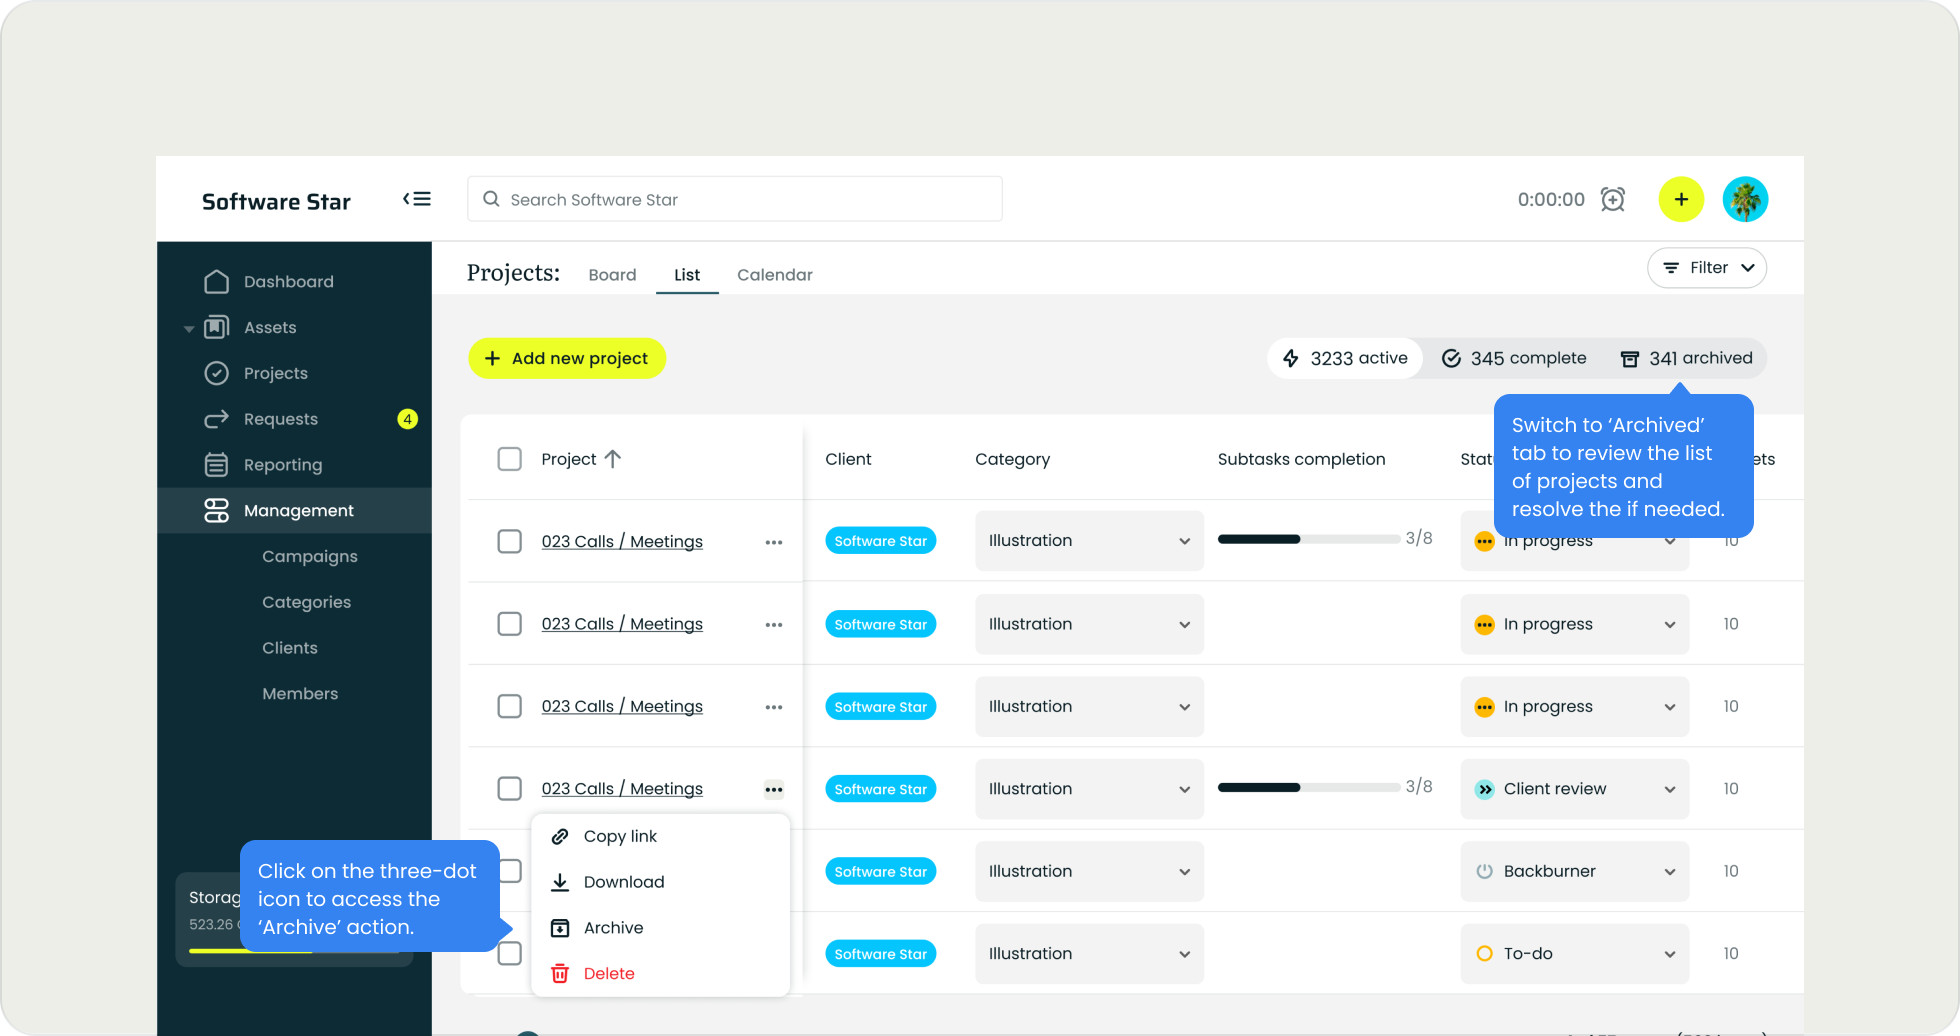Click the first row subtasks progress bar
The height and width of the screenshot is (1036, 1960).
coord(1308,539)
